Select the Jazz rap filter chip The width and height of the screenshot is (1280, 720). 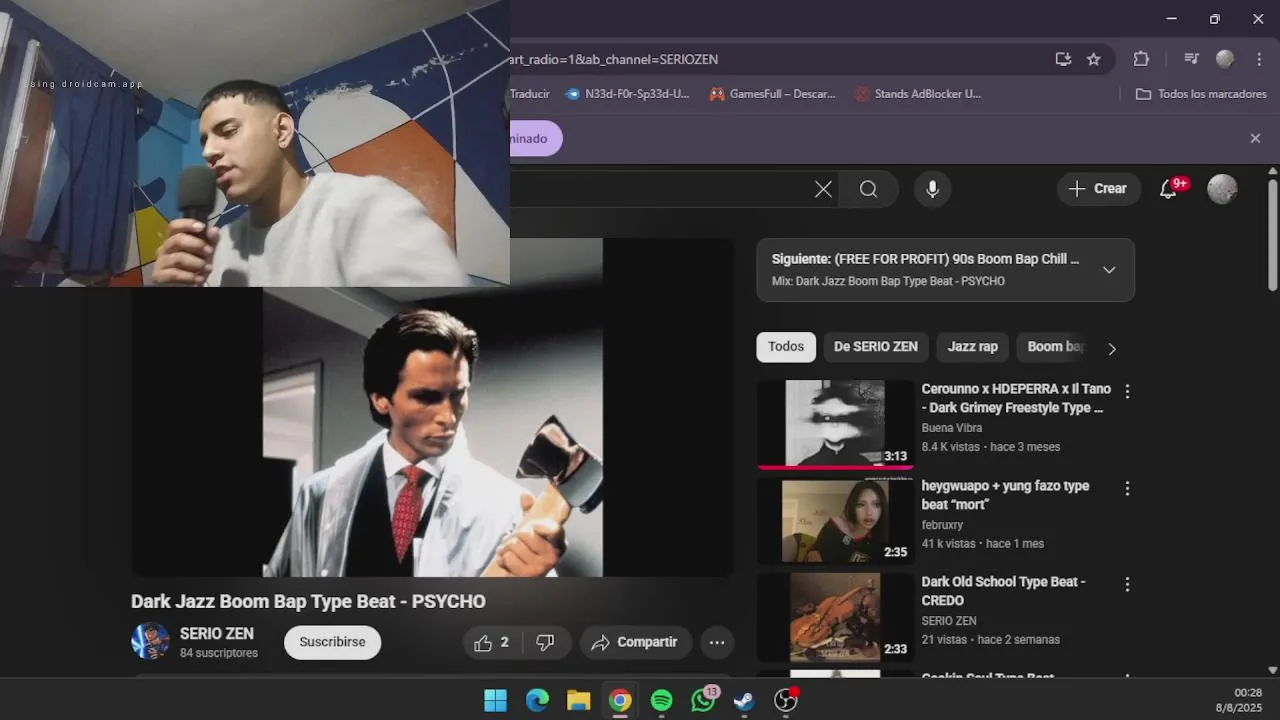[972, 347]
